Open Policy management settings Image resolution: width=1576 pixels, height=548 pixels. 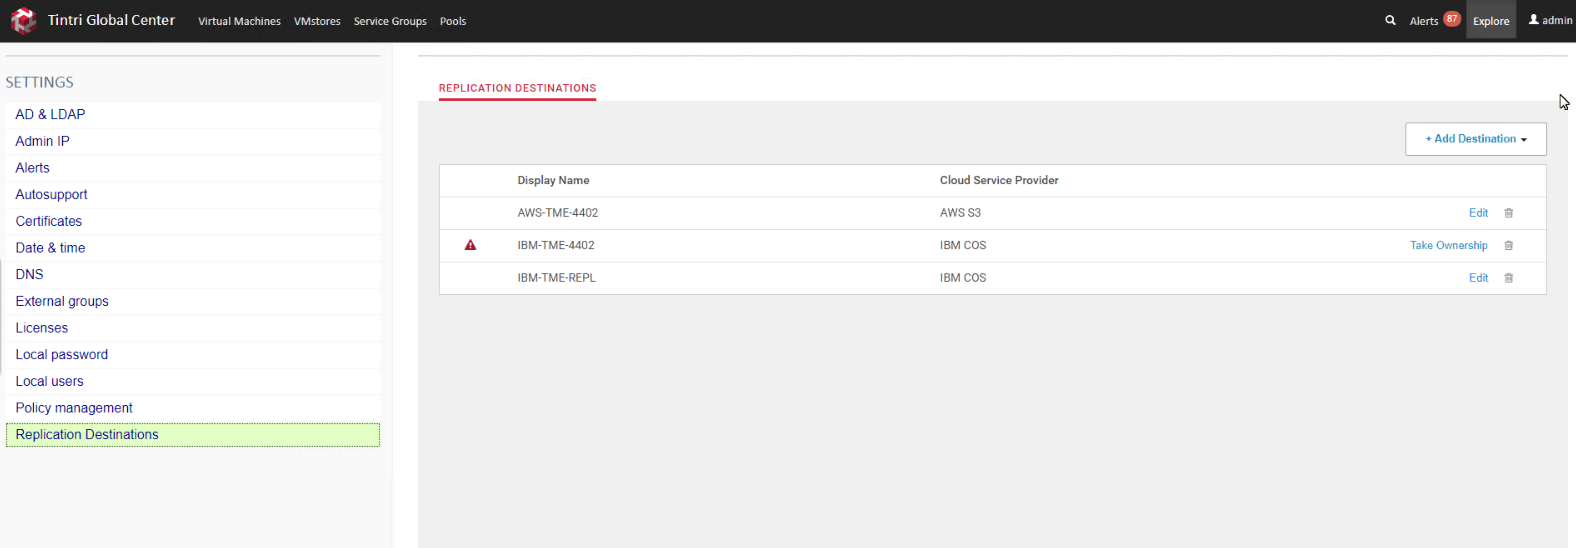pyautogui.click(x=193, y=408)
